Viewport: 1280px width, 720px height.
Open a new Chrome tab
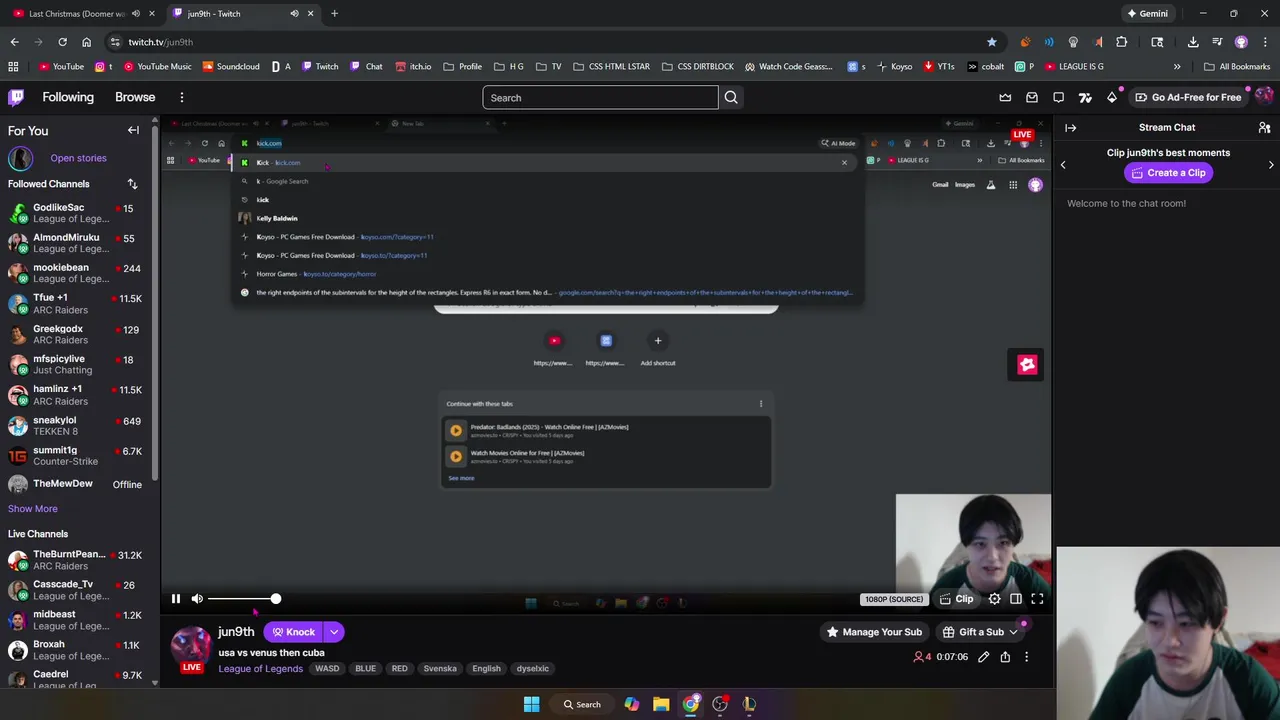click(334, 14)
